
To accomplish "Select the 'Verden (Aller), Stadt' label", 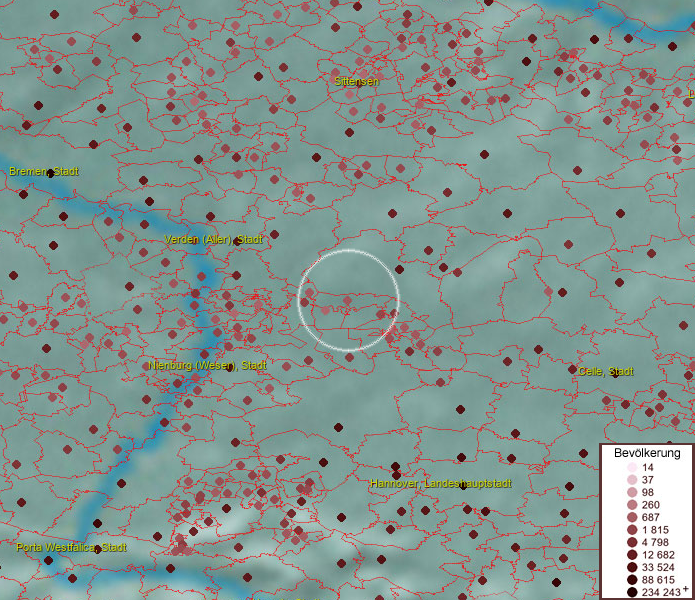I will pyautogui.click(x=213, y=239).
